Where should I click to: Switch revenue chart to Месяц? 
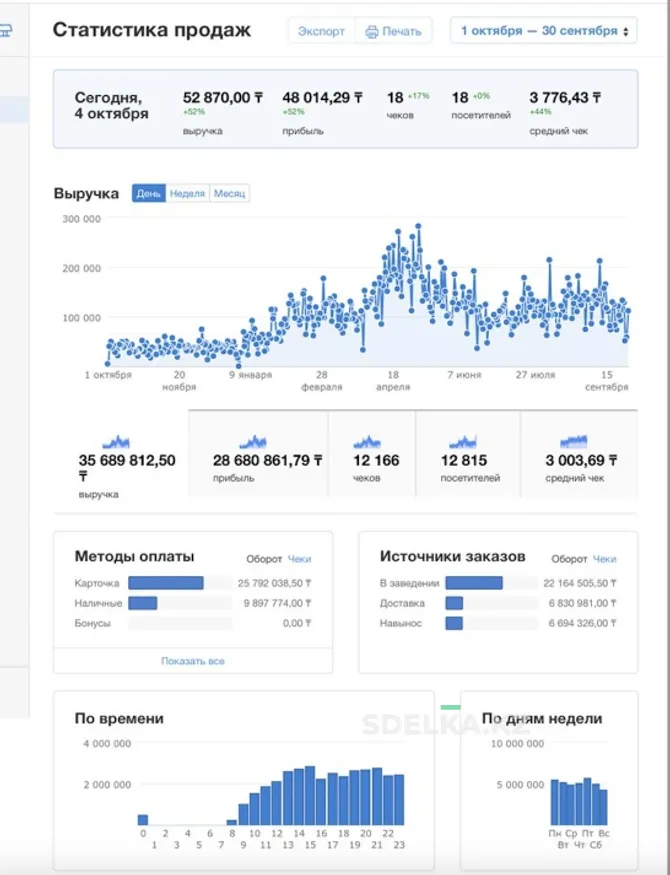[x=229, y=194]
